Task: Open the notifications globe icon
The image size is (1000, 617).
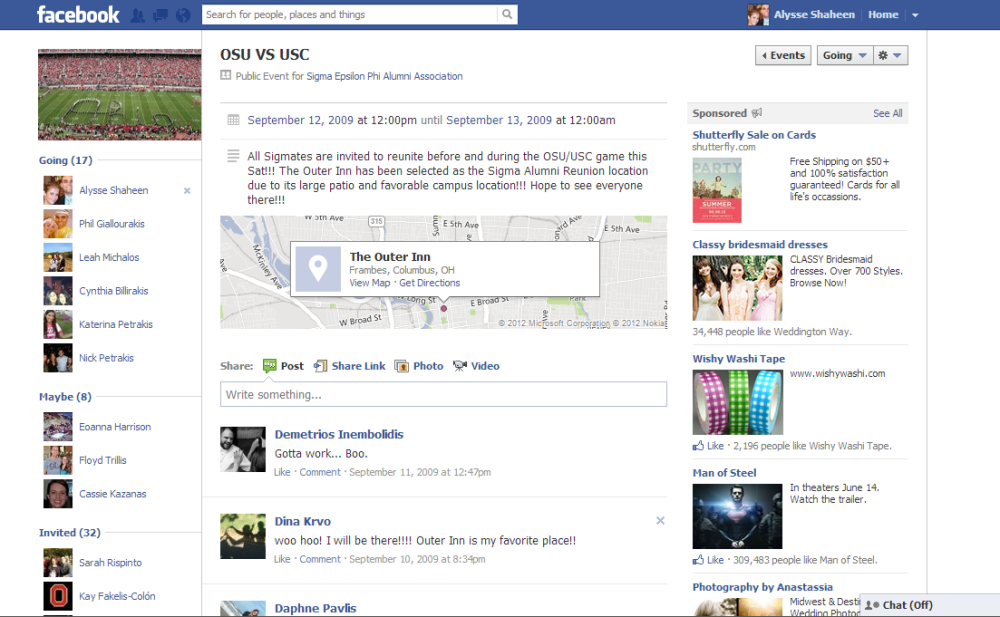Action: [x=182, y=15]
